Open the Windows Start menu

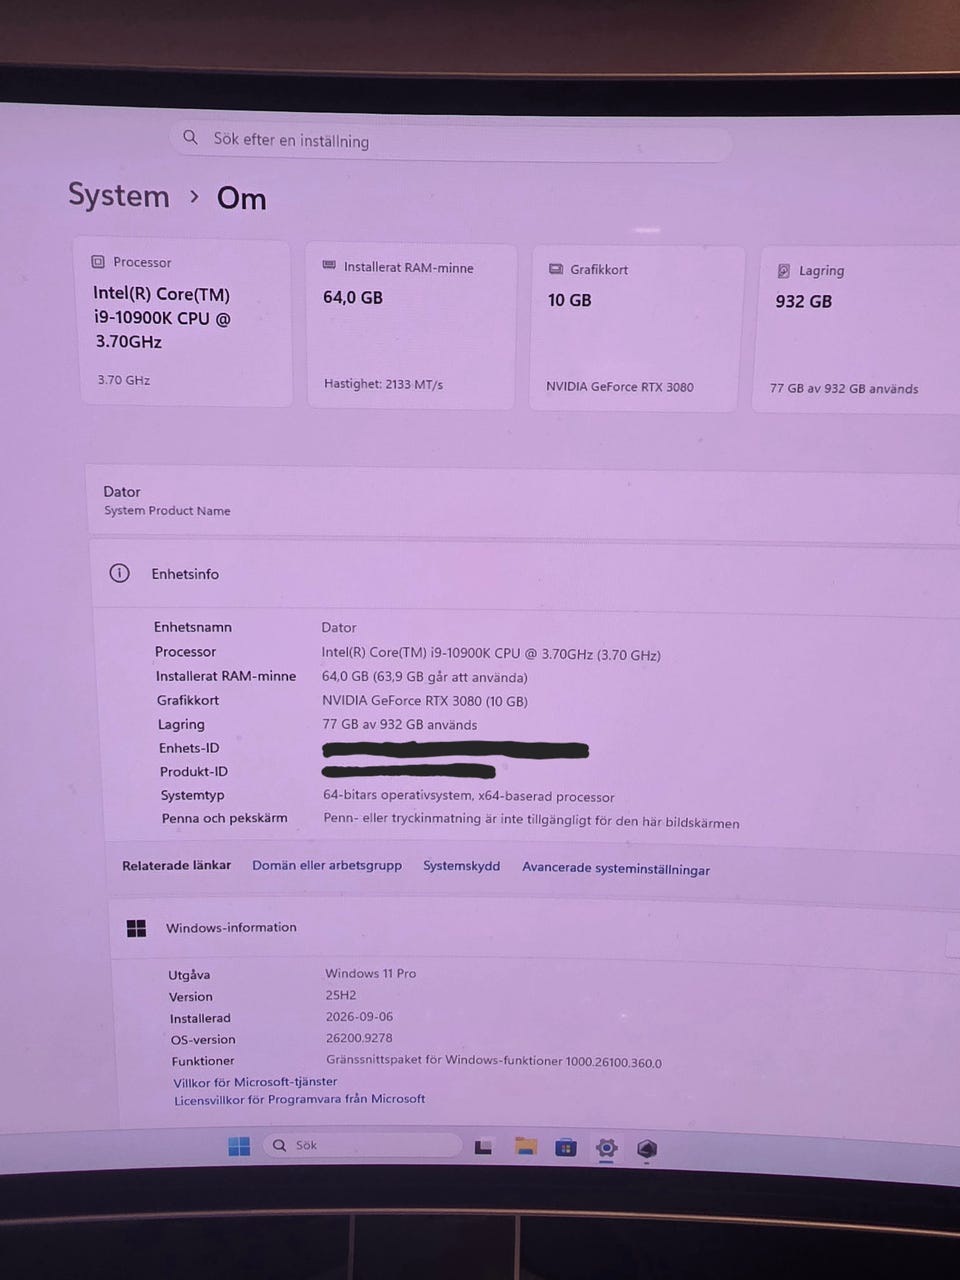coord(239,1146)
